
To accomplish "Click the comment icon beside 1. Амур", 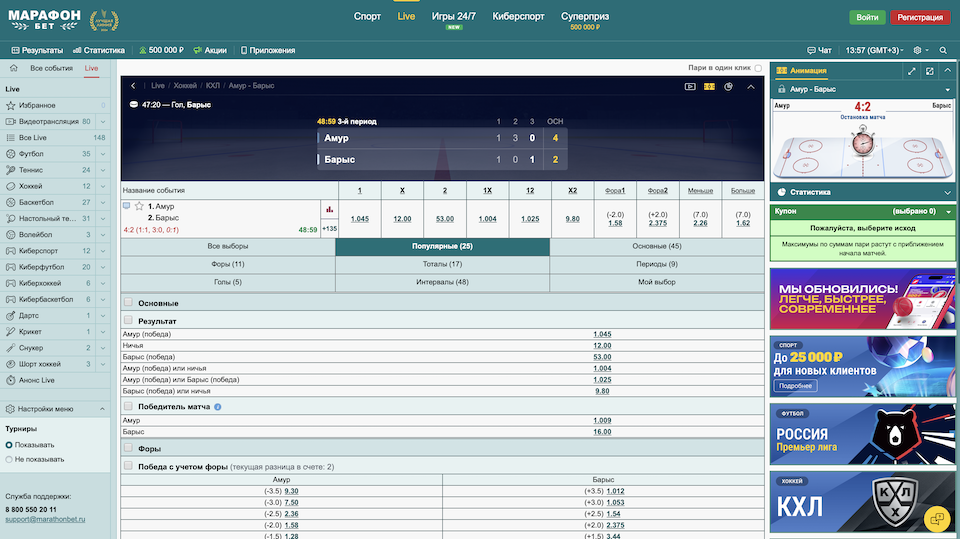I will click(x=126, y=206).
